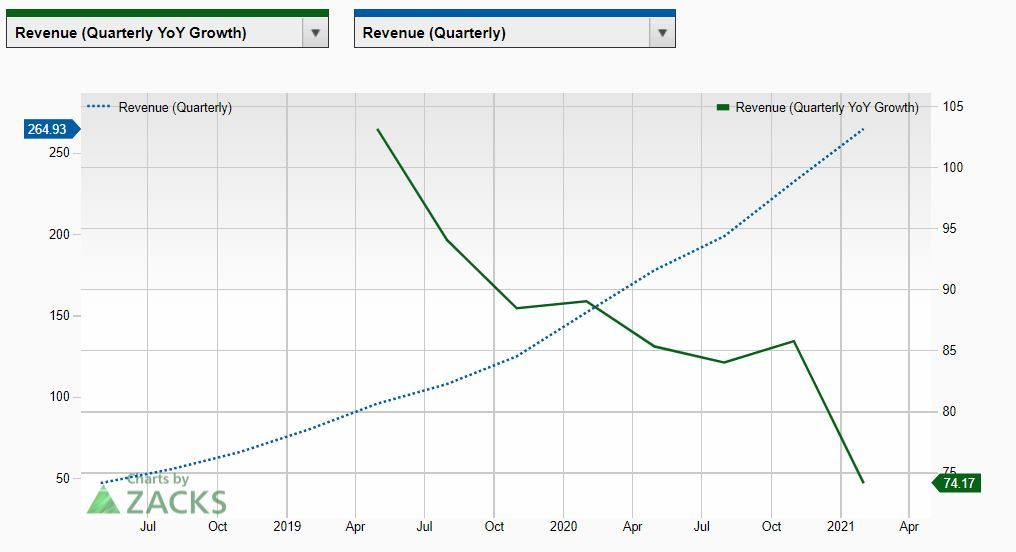Click the green 74.17 value tag
This screenshot has width=1016, height=552.
coord(956,483)
